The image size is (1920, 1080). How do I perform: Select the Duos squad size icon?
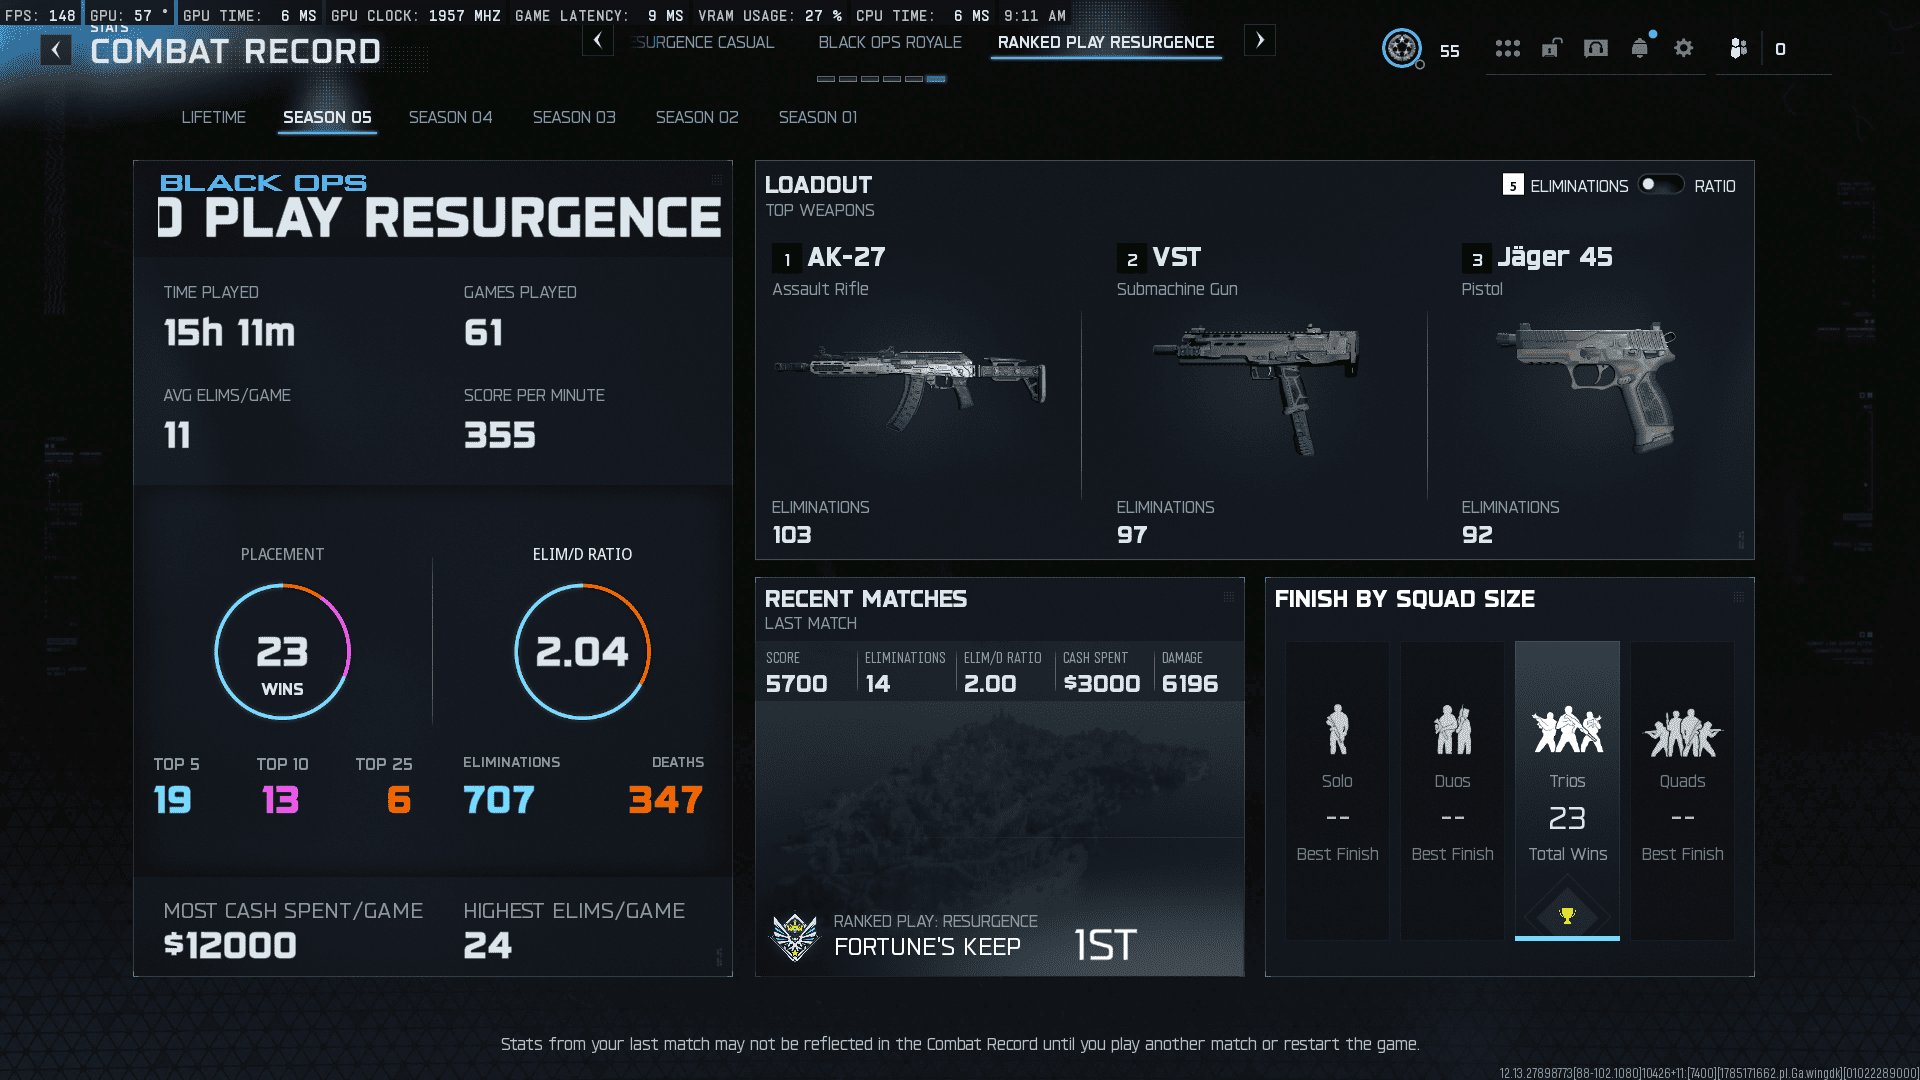[x=1453, y=729]
